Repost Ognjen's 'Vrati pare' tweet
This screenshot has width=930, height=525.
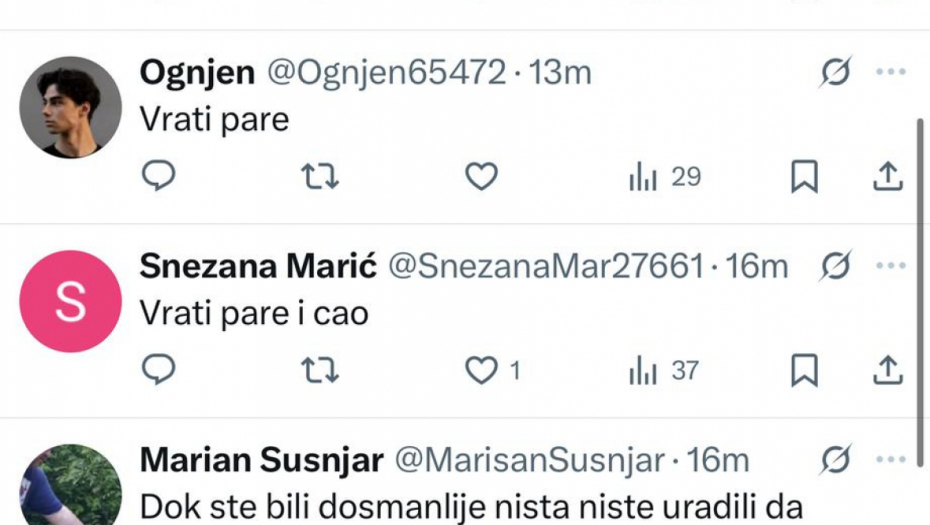[x=320, y=177]
